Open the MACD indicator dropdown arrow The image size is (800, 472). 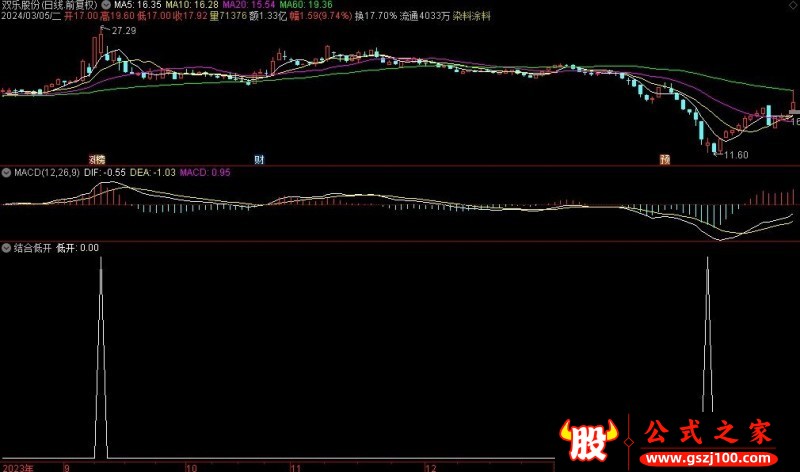6,173
